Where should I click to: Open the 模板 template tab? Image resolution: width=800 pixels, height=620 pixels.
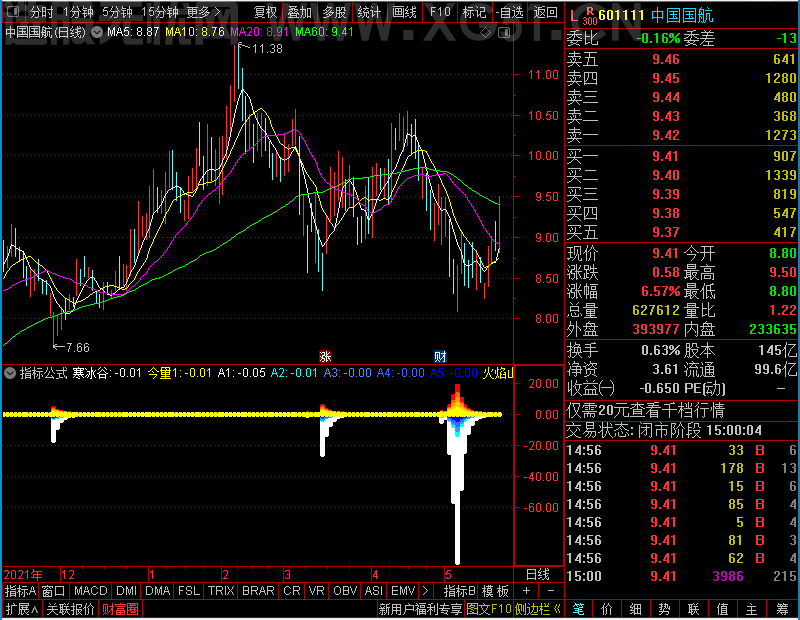[495, 591]
